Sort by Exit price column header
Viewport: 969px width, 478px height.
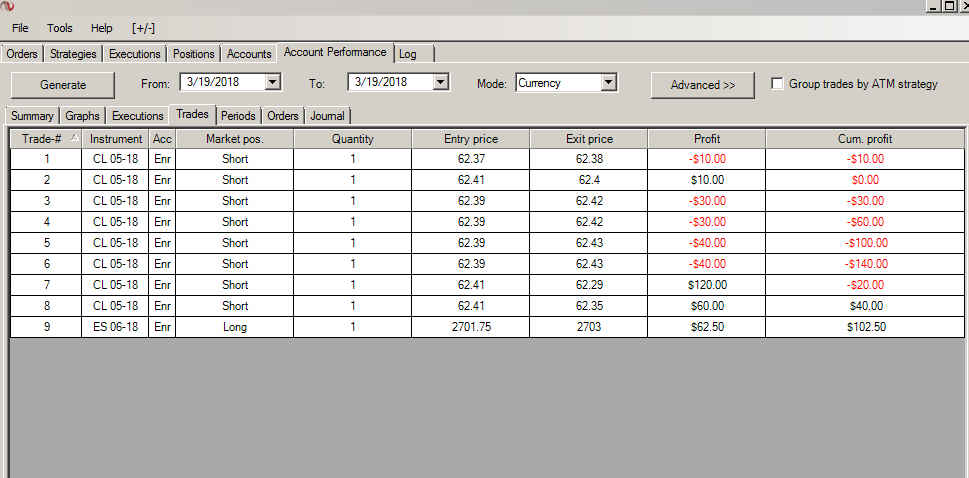tap(589, 139)
